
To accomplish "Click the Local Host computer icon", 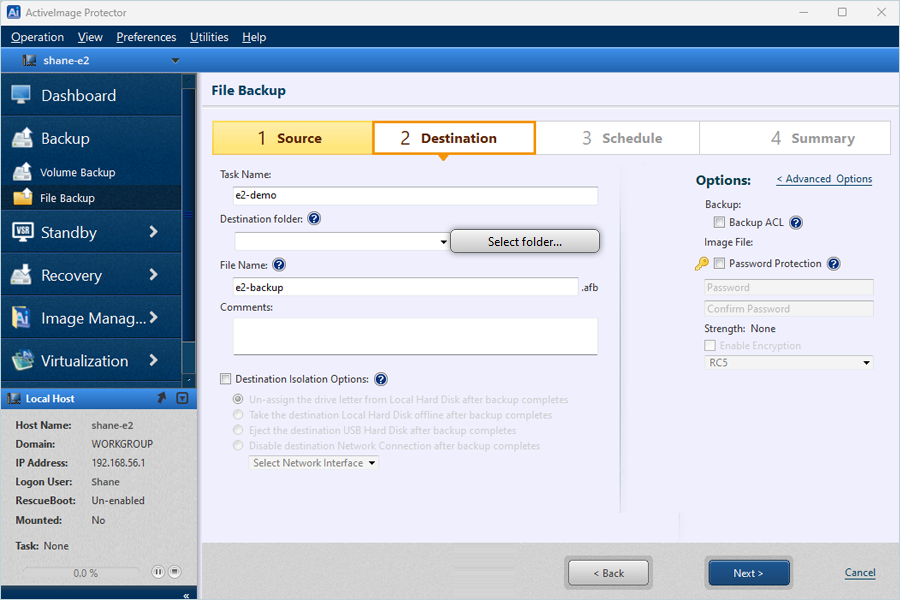I will click(x=15, y=398).
